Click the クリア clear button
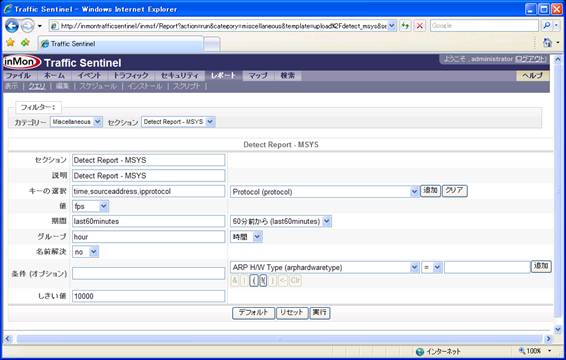566x360 pixels. [454, 191]
